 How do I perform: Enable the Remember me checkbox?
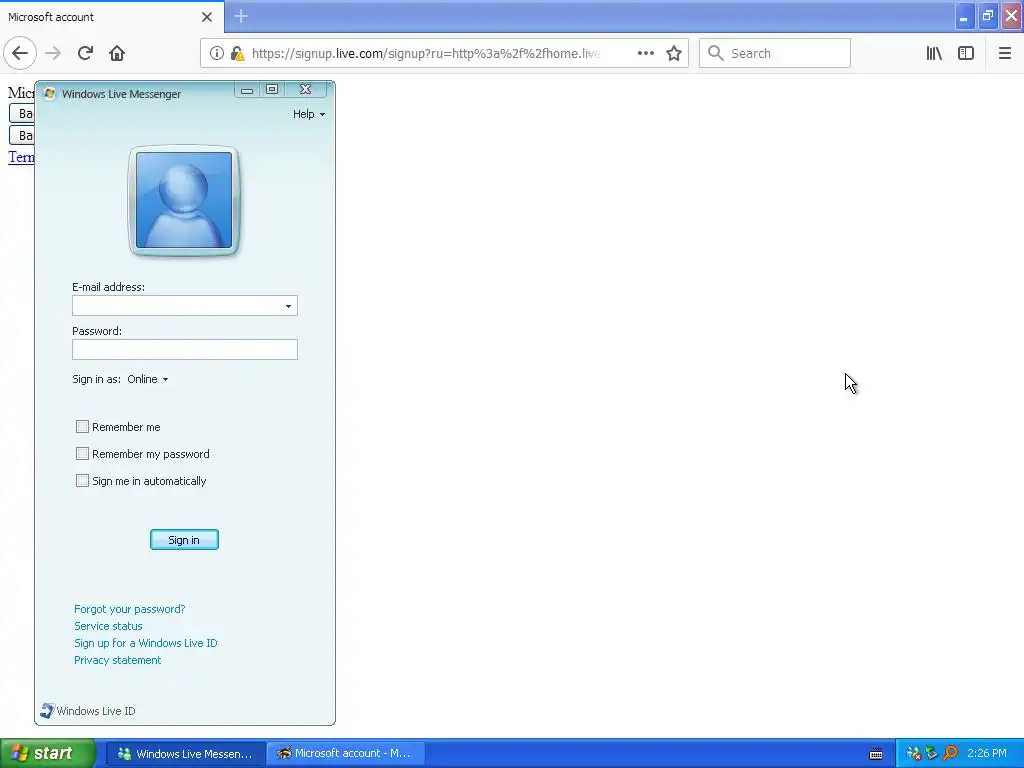point(82,426)
